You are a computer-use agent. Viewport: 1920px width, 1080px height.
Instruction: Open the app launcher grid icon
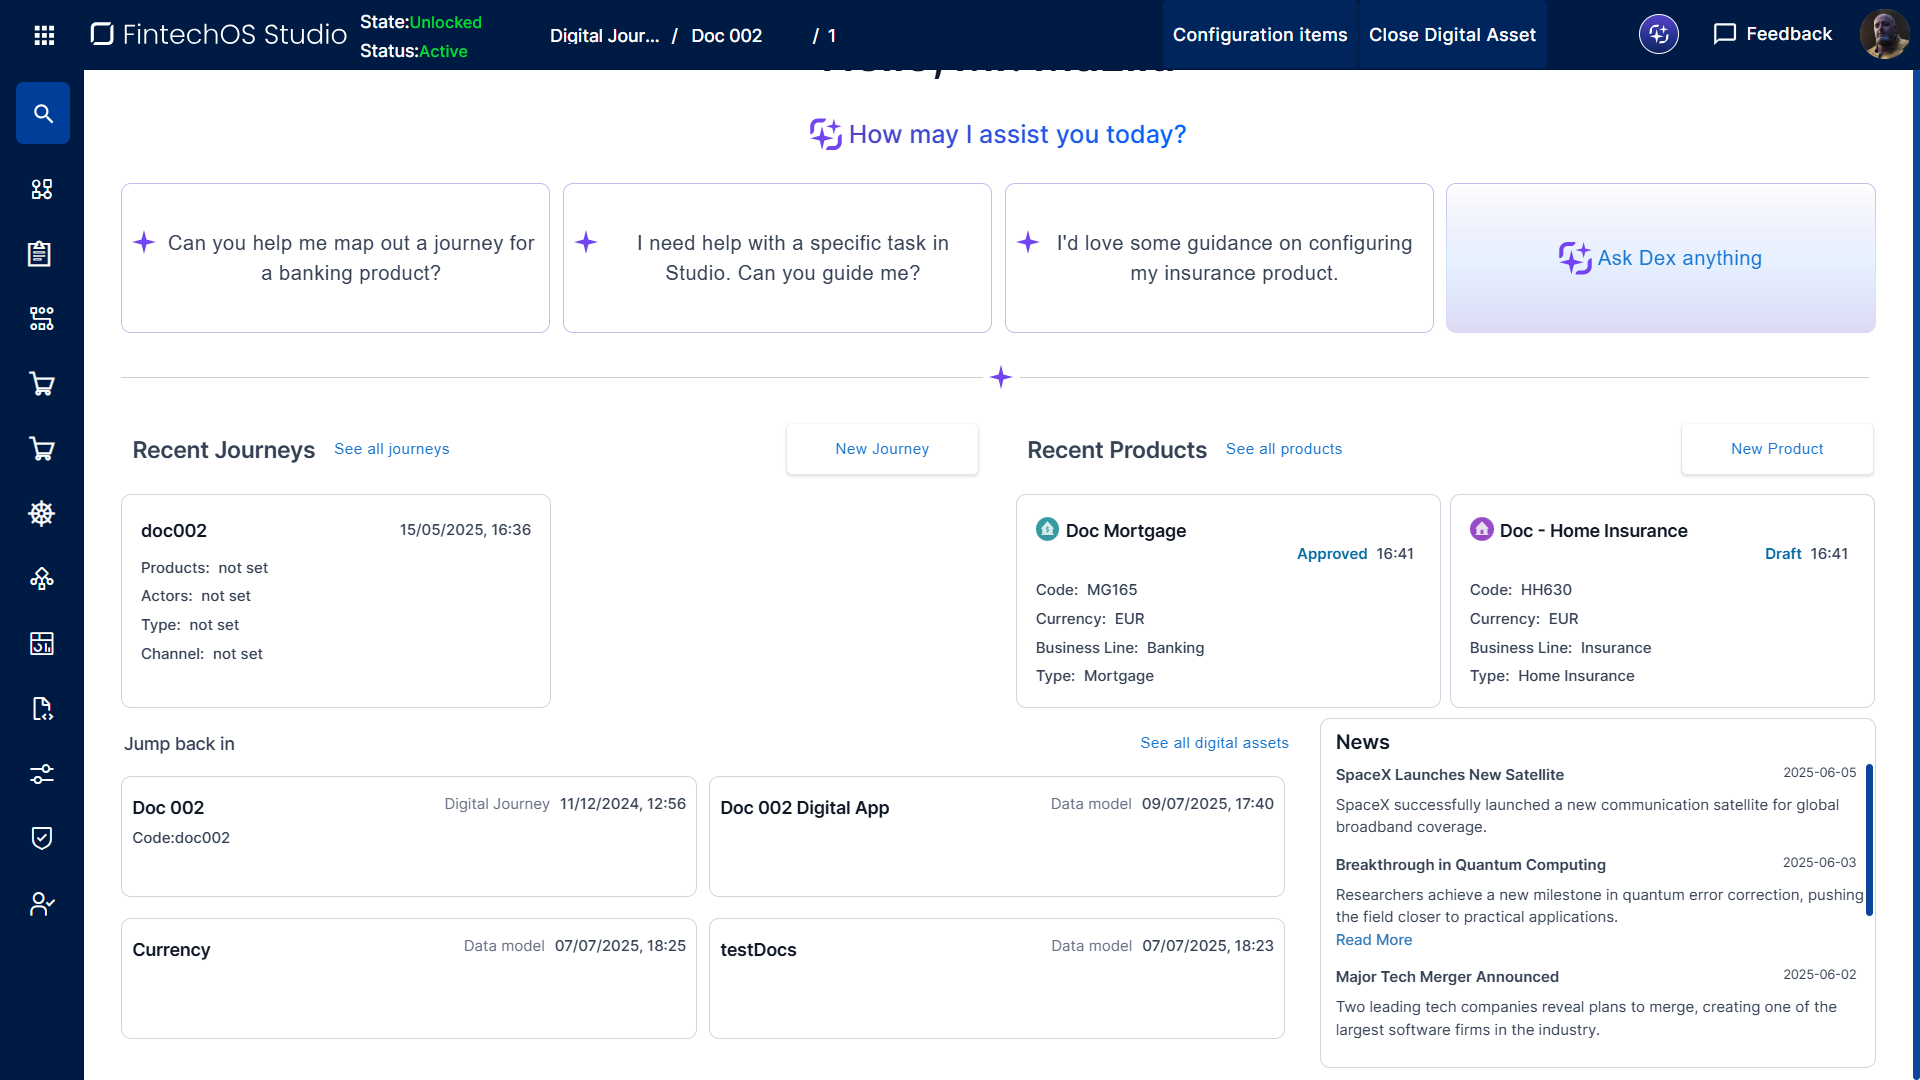click(44, 36)
